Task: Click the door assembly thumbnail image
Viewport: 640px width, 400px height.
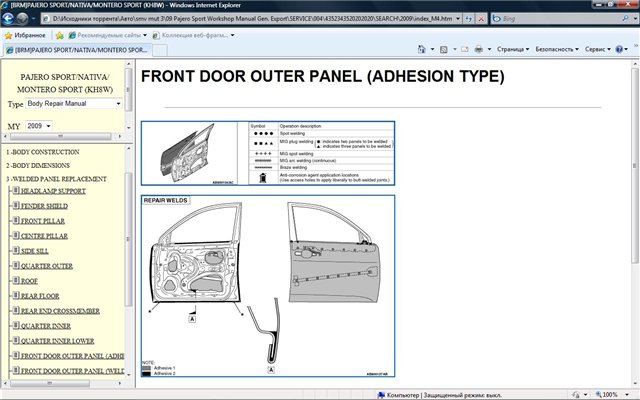Action: tap(190, 153)
